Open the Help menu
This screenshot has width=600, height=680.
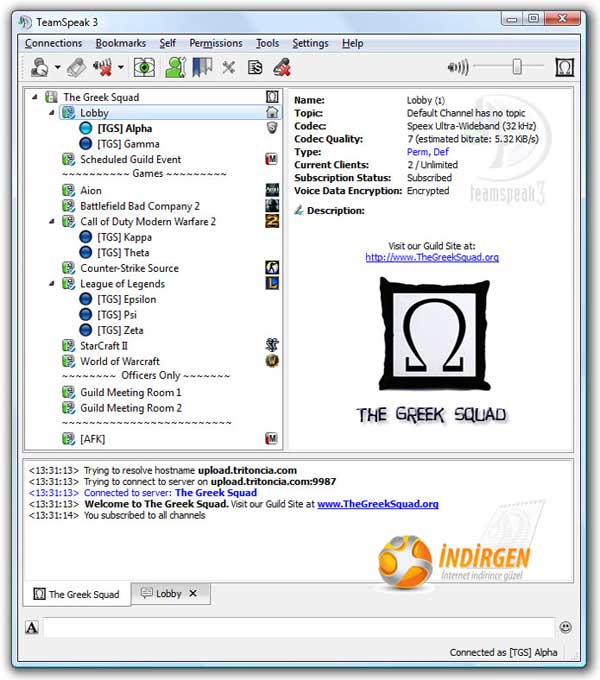coord(352,43)
